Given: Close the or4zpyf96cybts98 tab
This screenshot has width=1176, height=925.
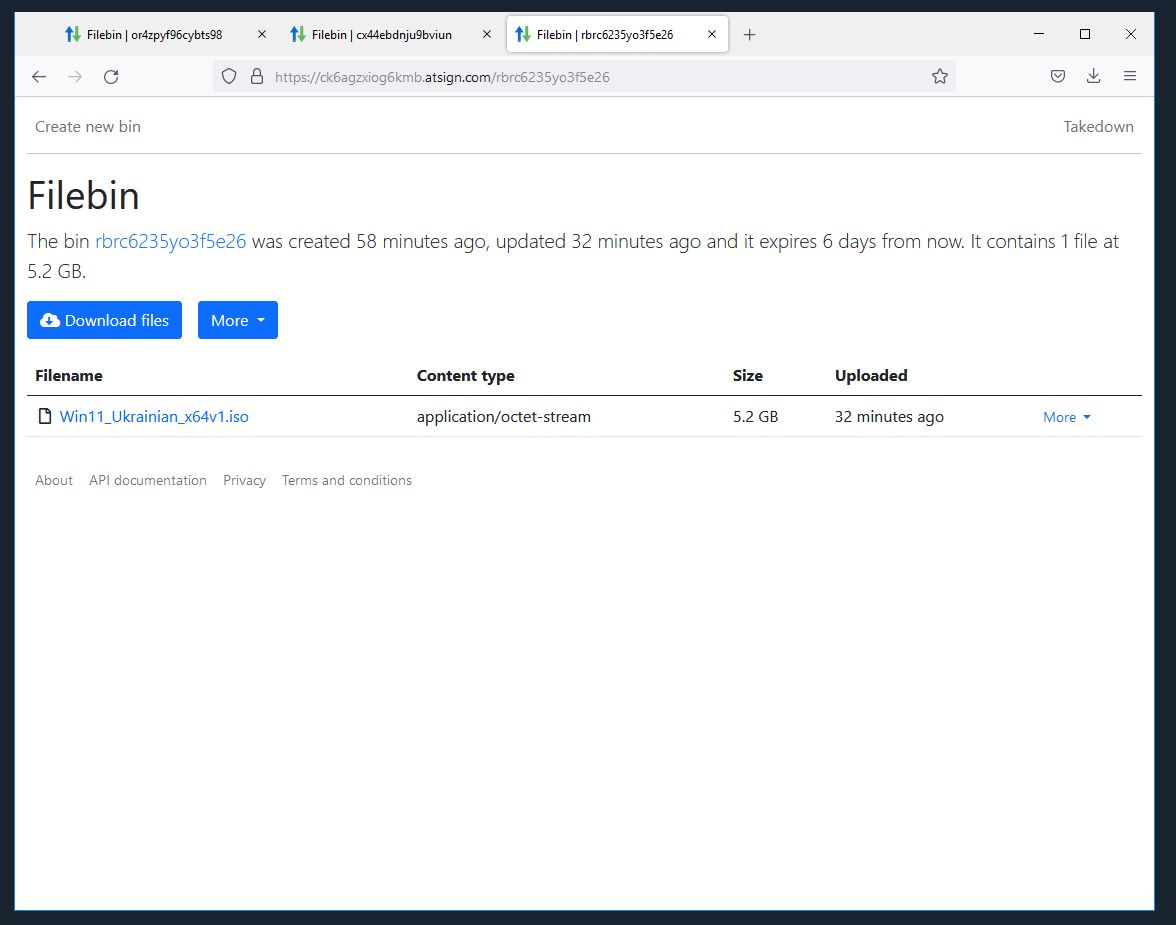Looking at the screenshot, I should pos(262,35).
